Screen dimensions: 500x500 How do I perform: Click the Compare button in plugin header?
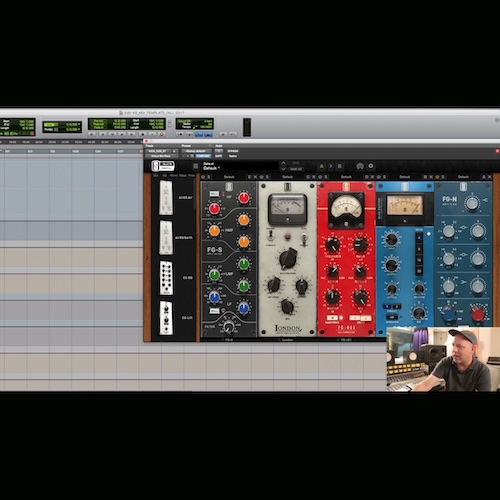pyautogui.click(x=203, y=156)
